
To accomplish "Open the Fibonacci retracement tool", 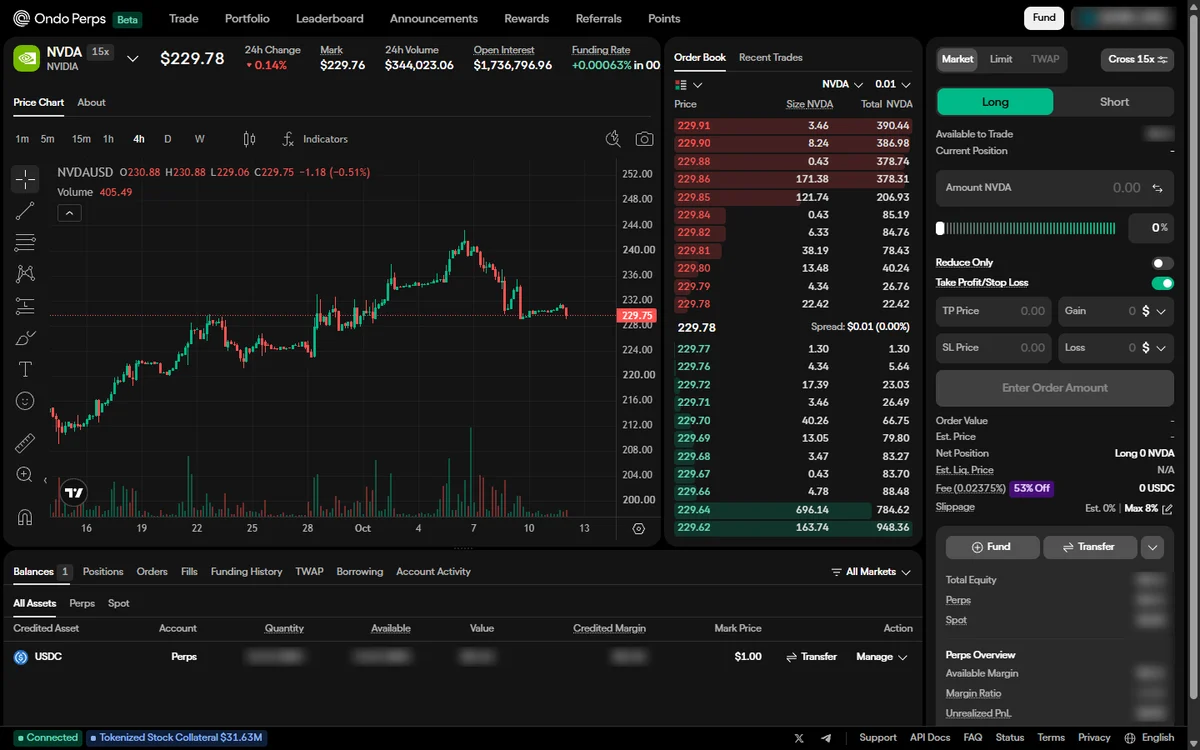I will coord(25,242).
